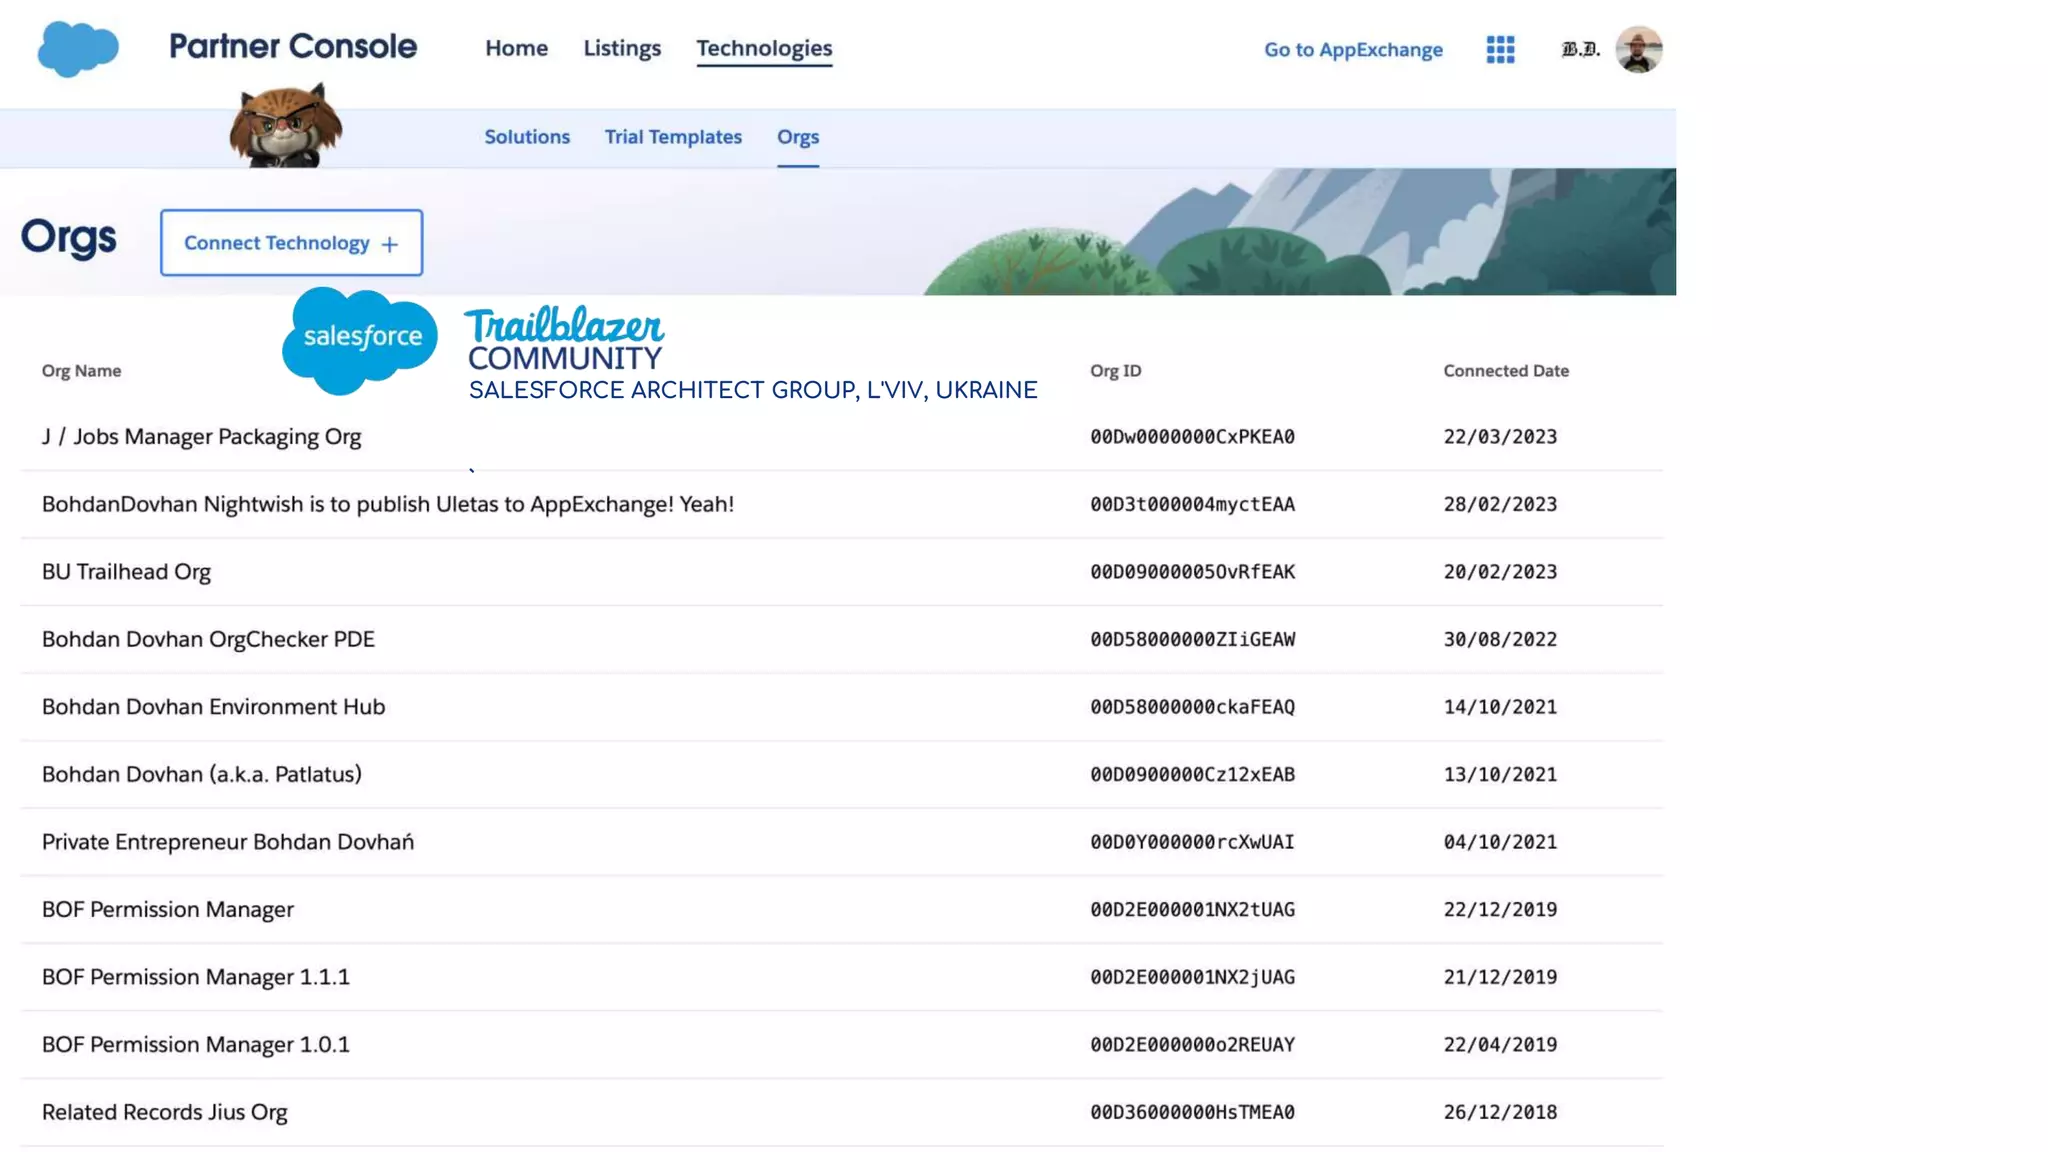Open BohdanDovhan Nightwish org row
This screenshot has height=1152, width=2048.
841,504
